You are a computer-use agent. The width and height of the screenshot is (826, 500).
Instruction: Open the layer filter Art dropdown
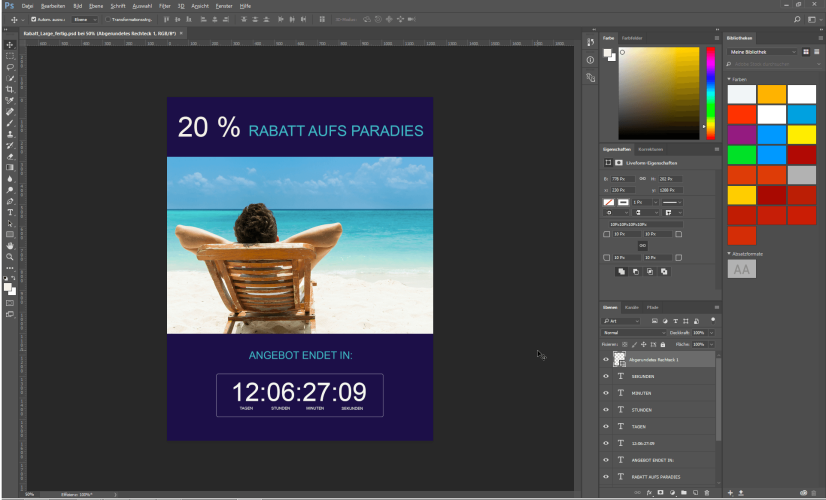click(621, 321)
